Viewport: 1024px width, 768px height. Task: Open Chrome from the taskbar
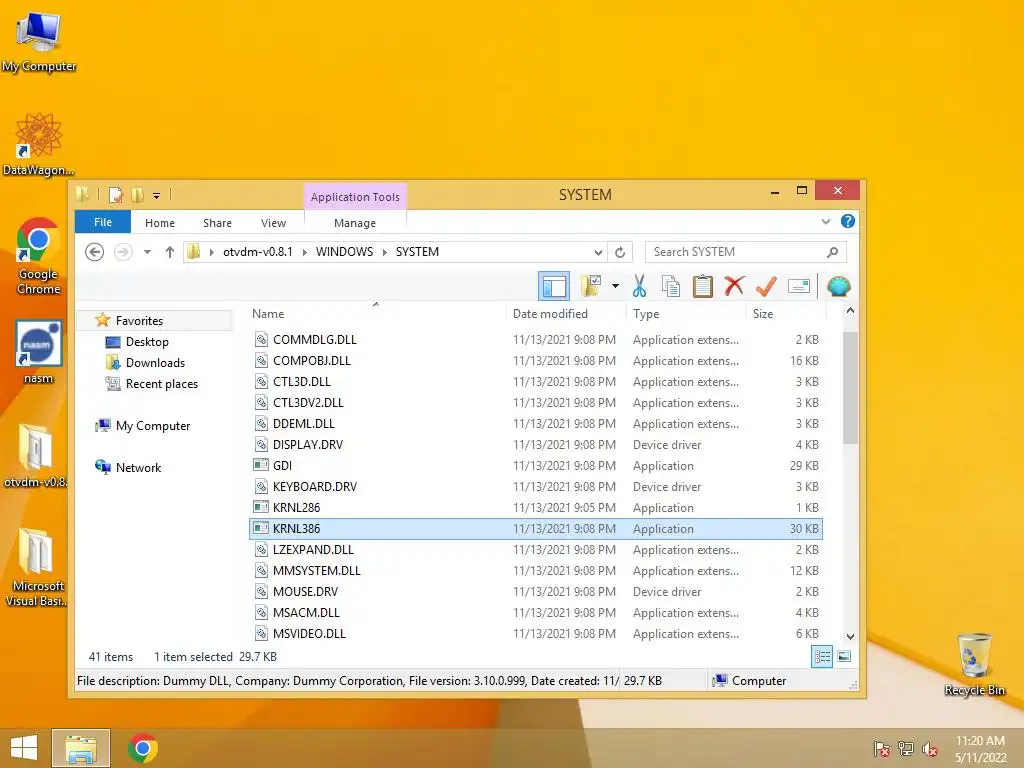[143, 748]
